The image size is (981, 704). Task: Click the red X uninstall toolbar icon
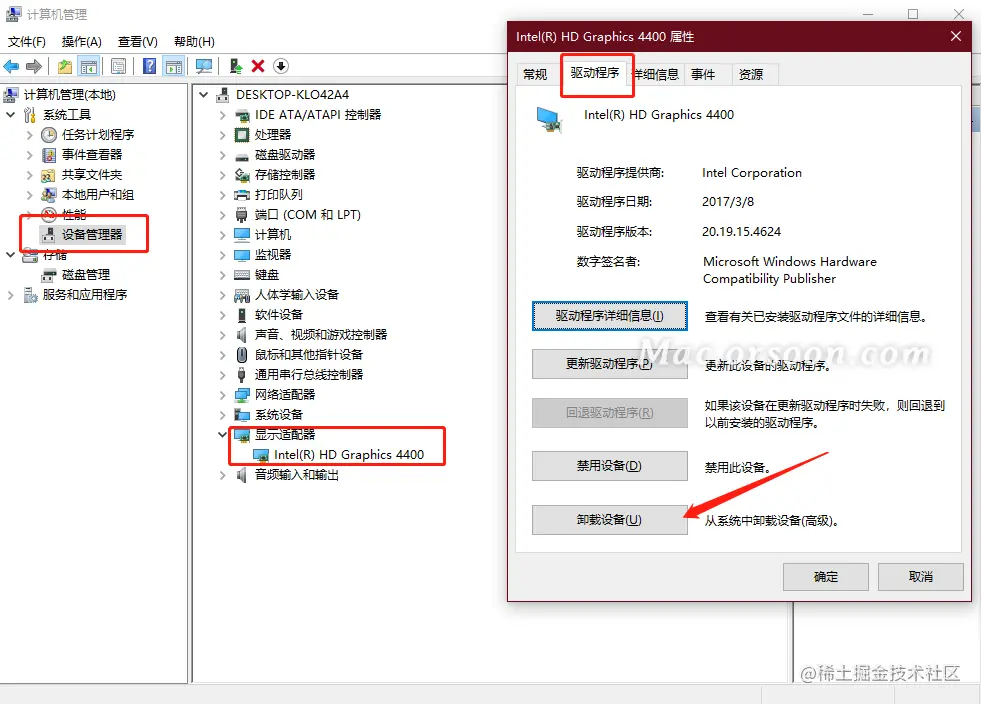point(258,66)
